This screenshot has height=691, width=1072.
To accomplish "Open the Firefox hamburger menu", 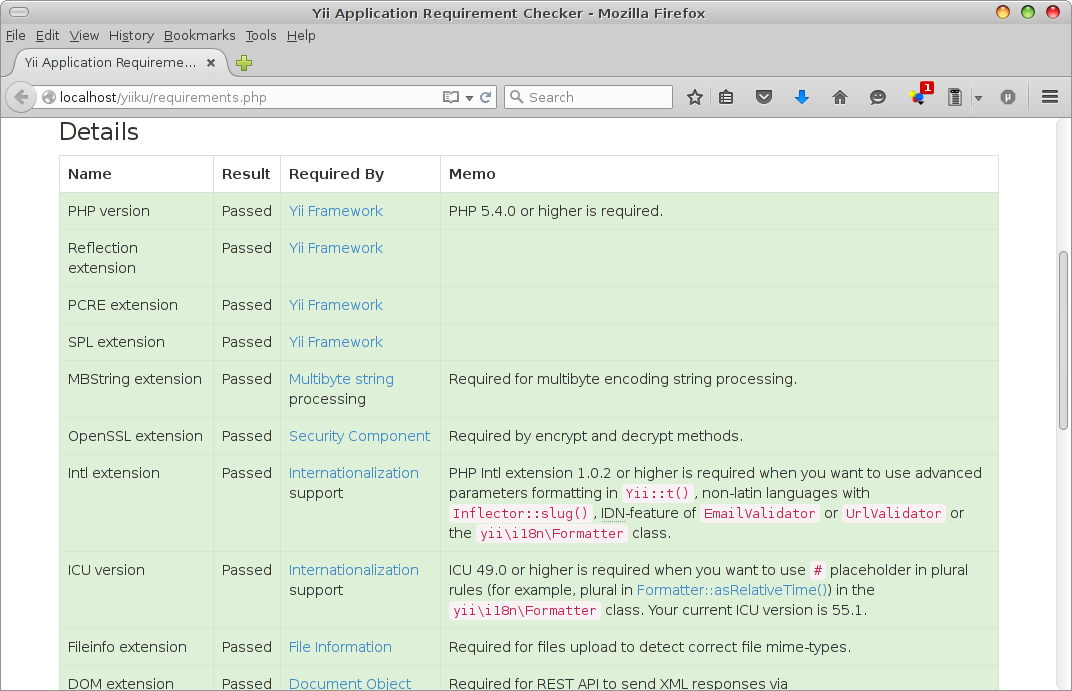I will [1050, 97].
